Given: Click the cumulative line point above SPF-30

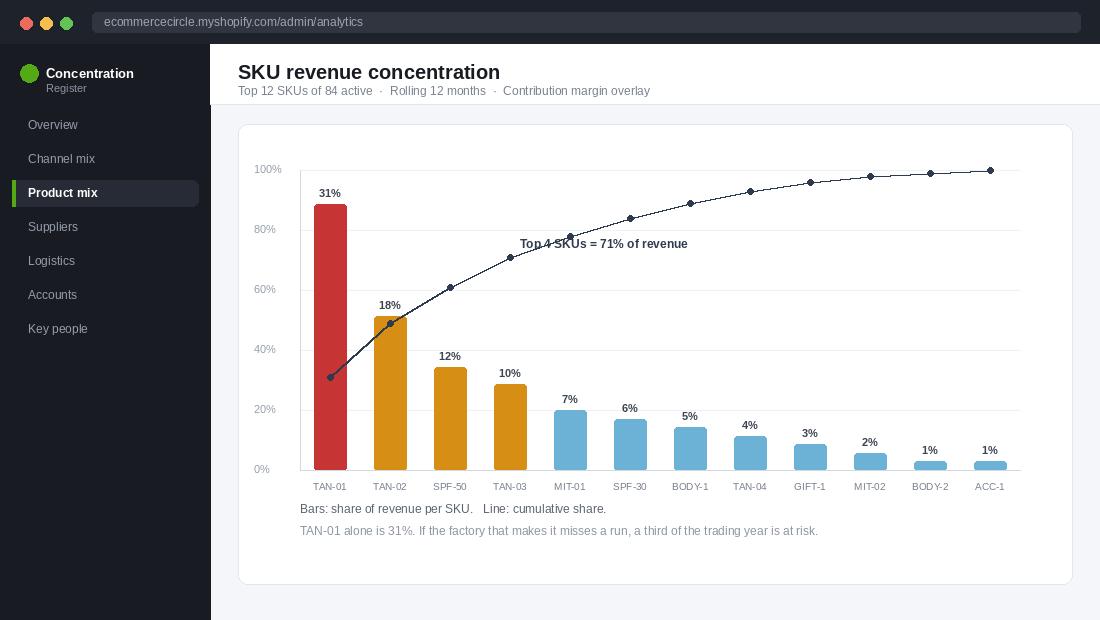Looking at the screenshot, I should [x=630, y=219].
